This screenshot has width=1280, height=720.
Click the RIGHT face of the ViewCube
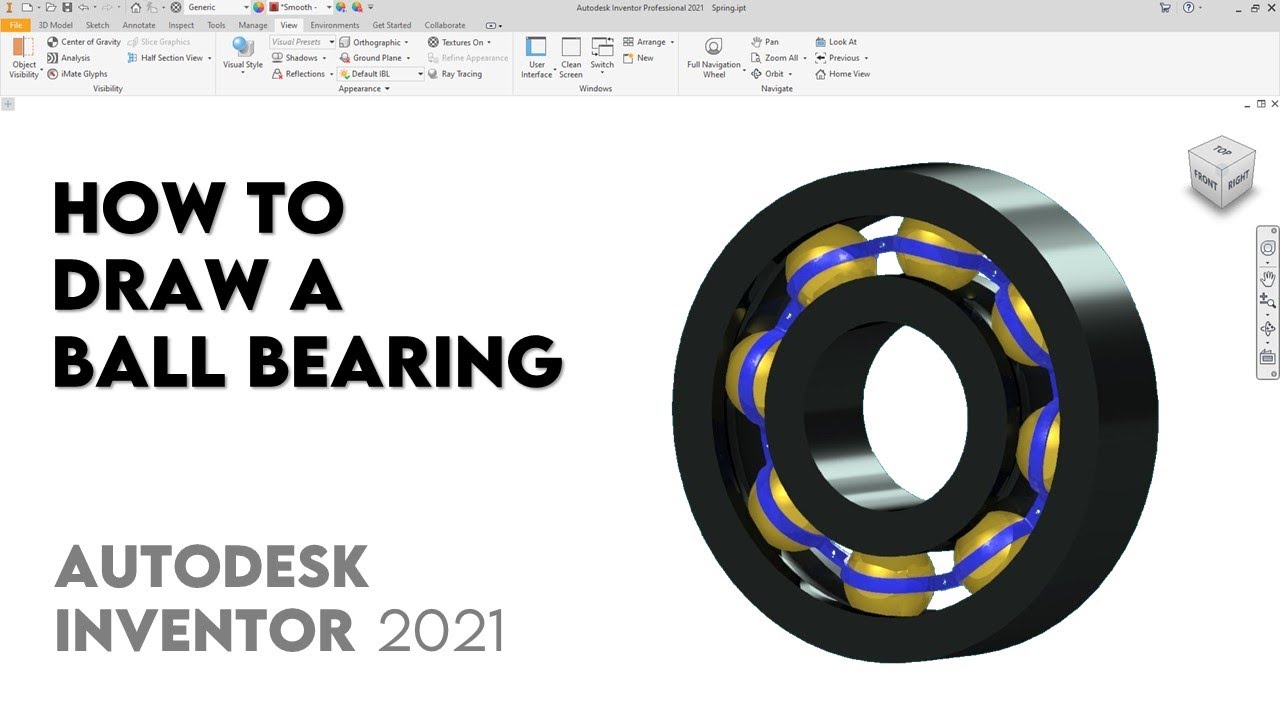point(1237,180)
